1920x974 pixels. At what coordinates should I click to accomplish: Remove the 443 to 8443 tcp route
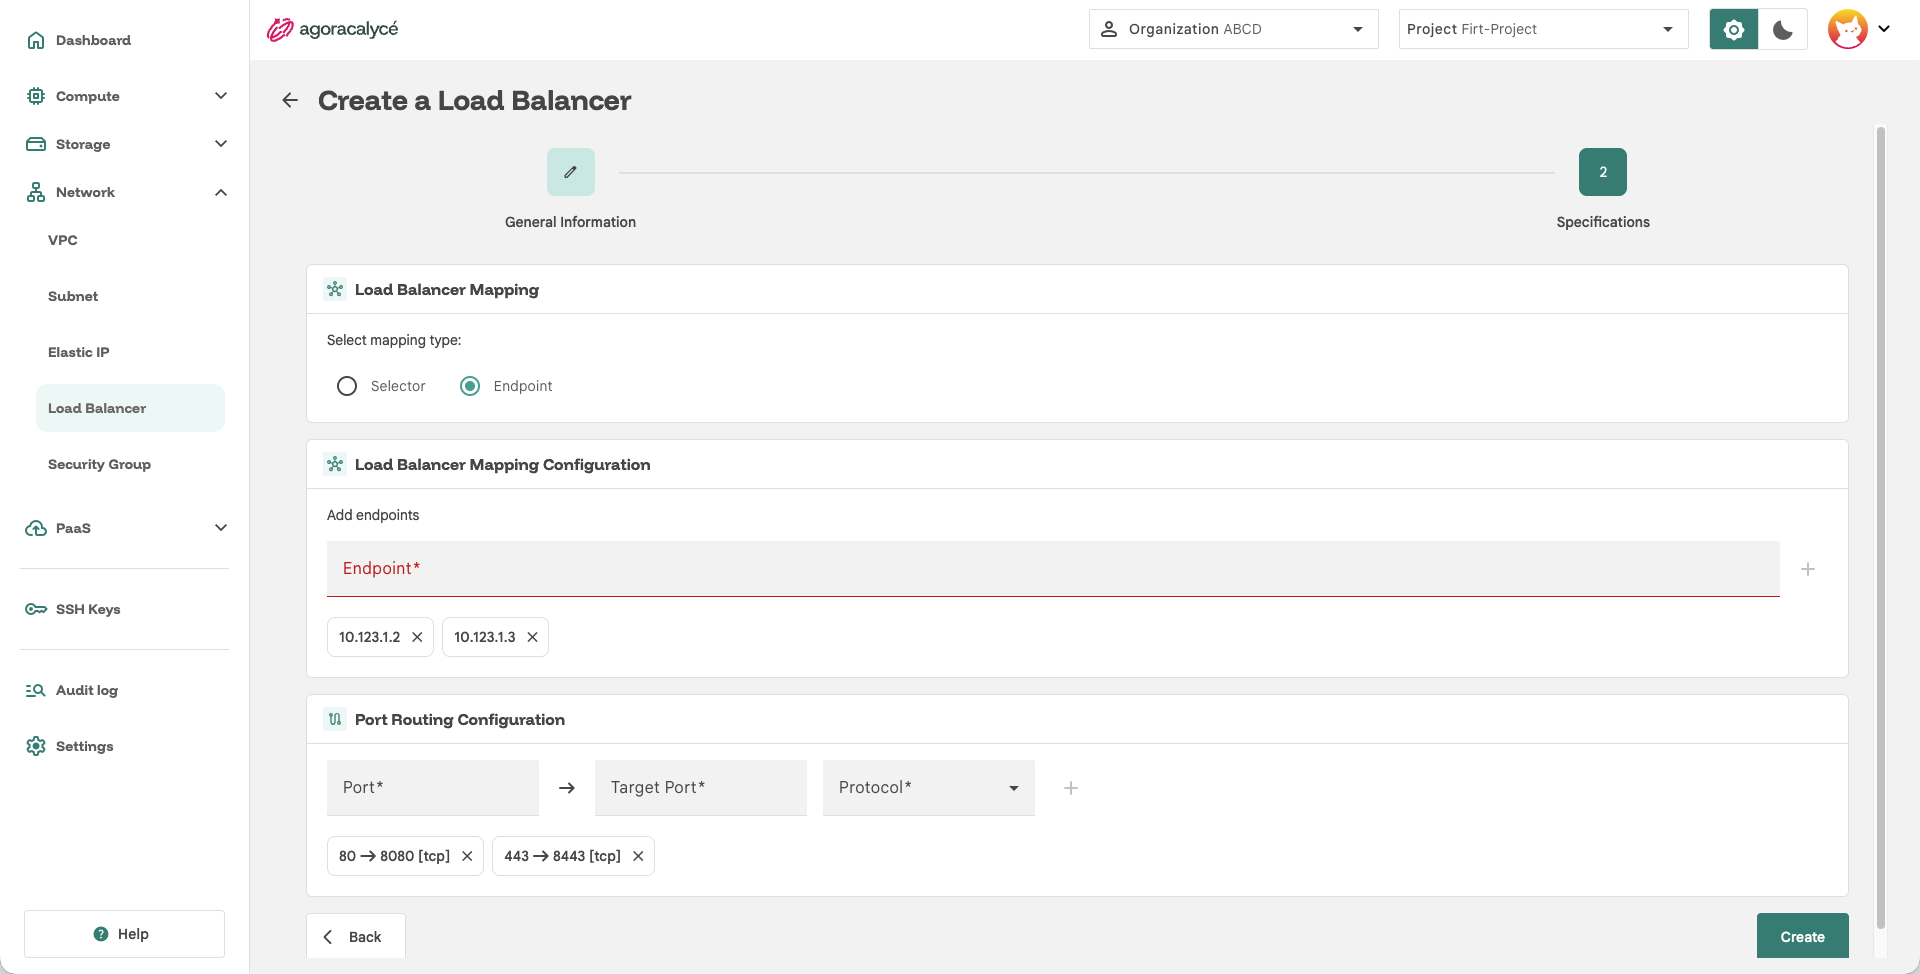638,856
